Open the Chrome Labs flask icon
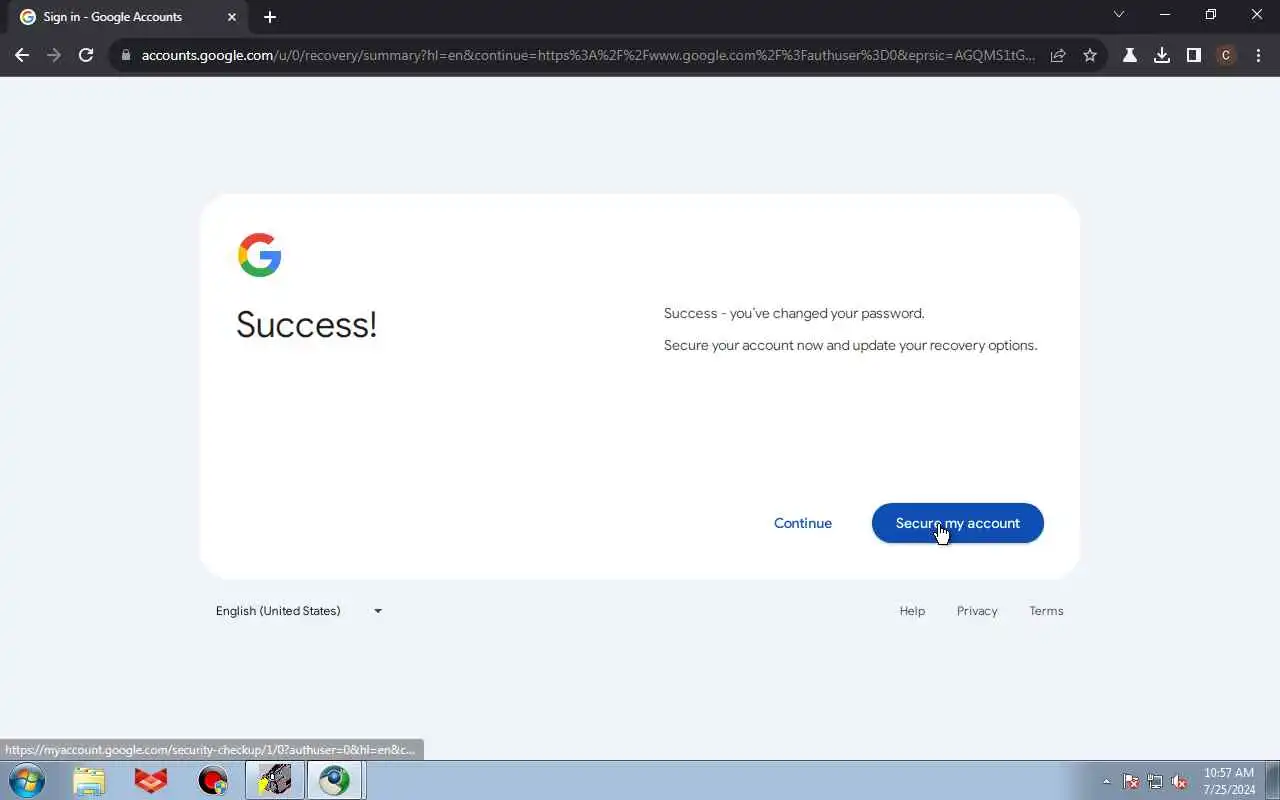The height and width of the screenshot is (800, 1280). point(1130,55)
